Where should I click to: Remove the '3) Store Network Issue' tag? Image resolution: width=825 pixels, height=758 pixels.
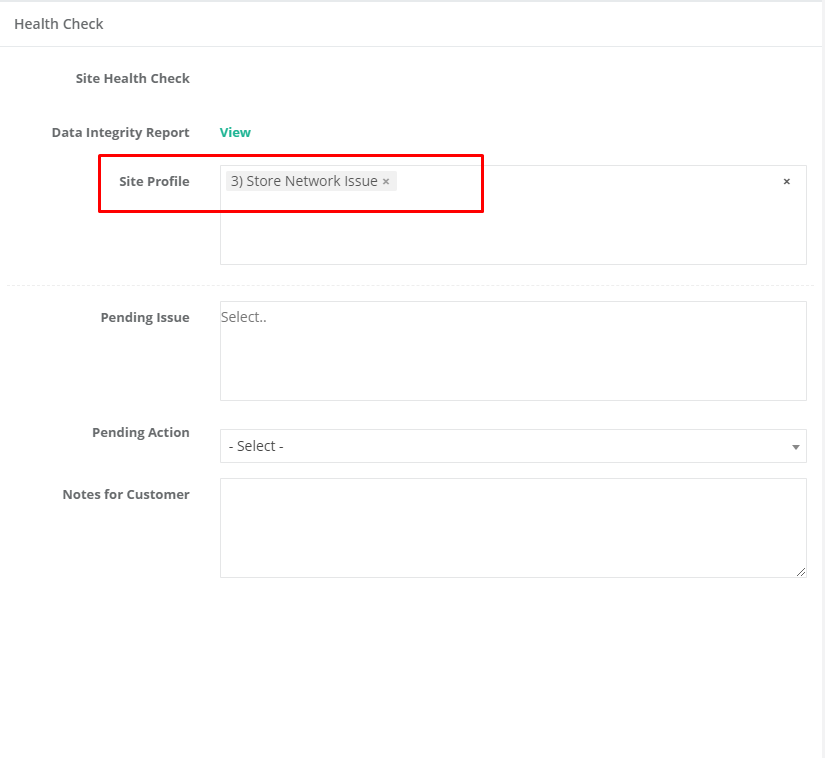tap(386, 182)
